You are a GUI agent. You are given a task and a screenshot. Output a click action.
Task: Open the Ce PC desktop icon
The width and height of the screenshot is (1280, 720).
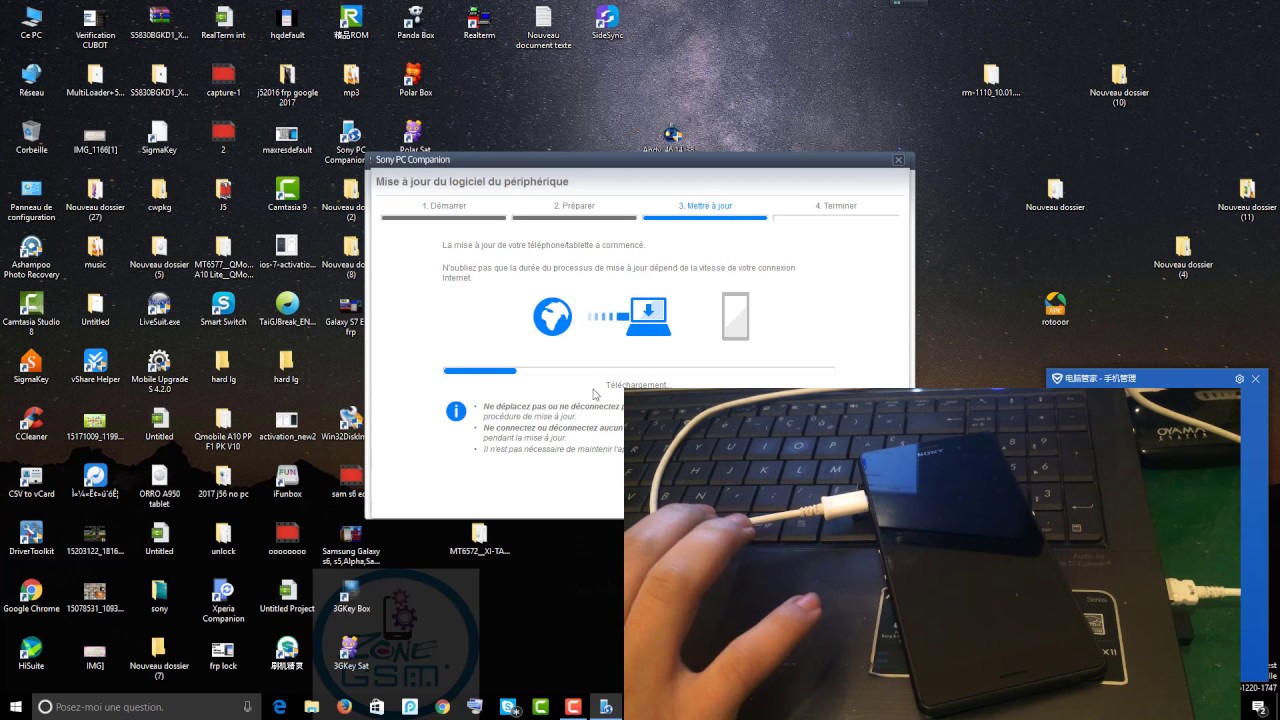click(x=31, y=23)
